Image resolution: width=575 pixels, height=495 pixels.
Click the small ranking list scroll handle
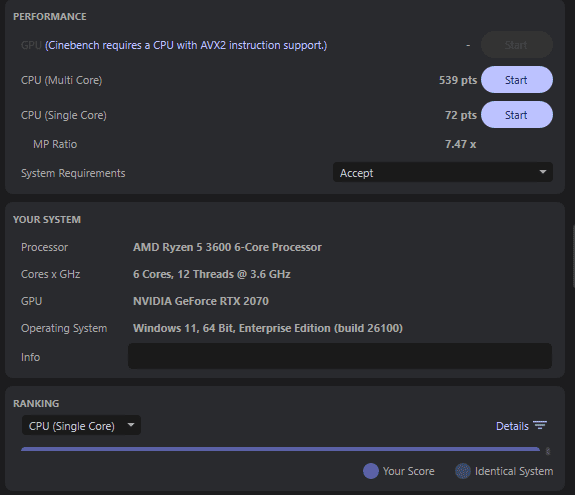(x=548, y=451)
